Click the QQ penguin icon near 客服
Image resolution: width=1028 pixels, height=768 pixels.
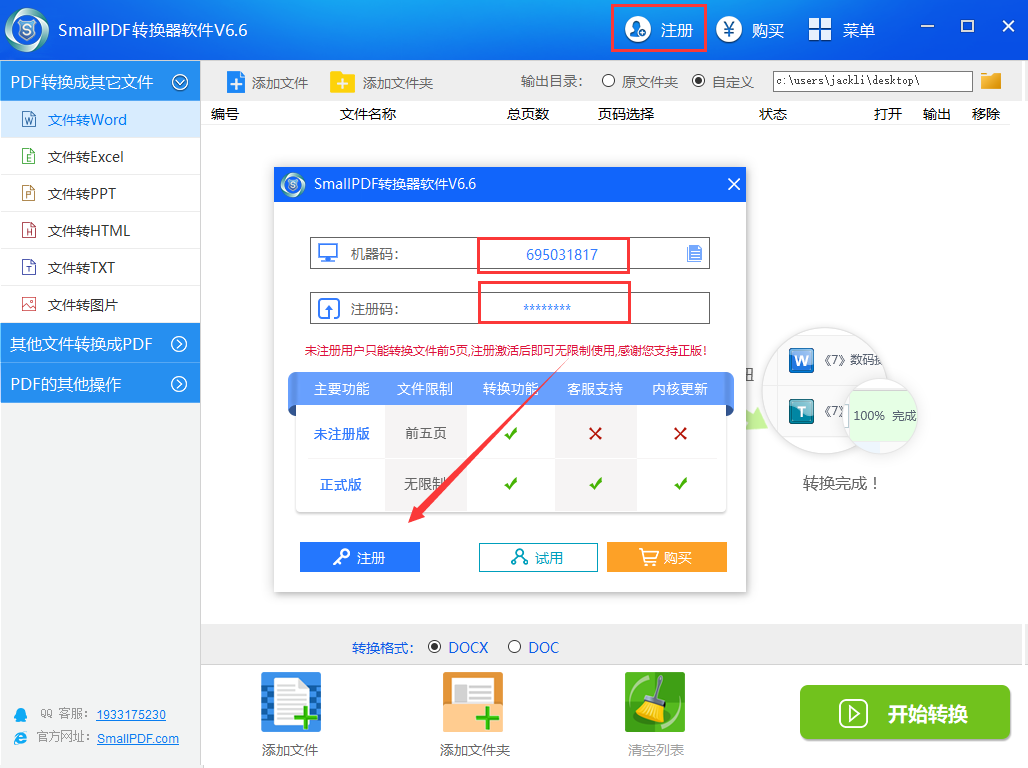[x=21, y=715]
